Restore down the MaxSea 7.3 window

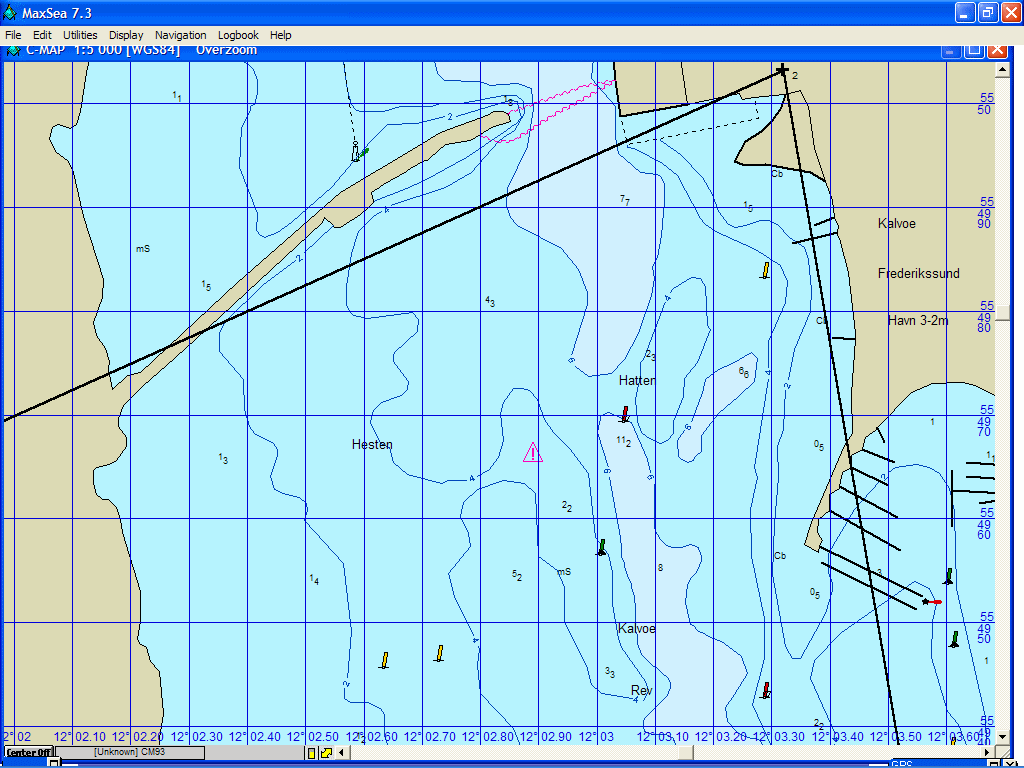click(988, 12)
